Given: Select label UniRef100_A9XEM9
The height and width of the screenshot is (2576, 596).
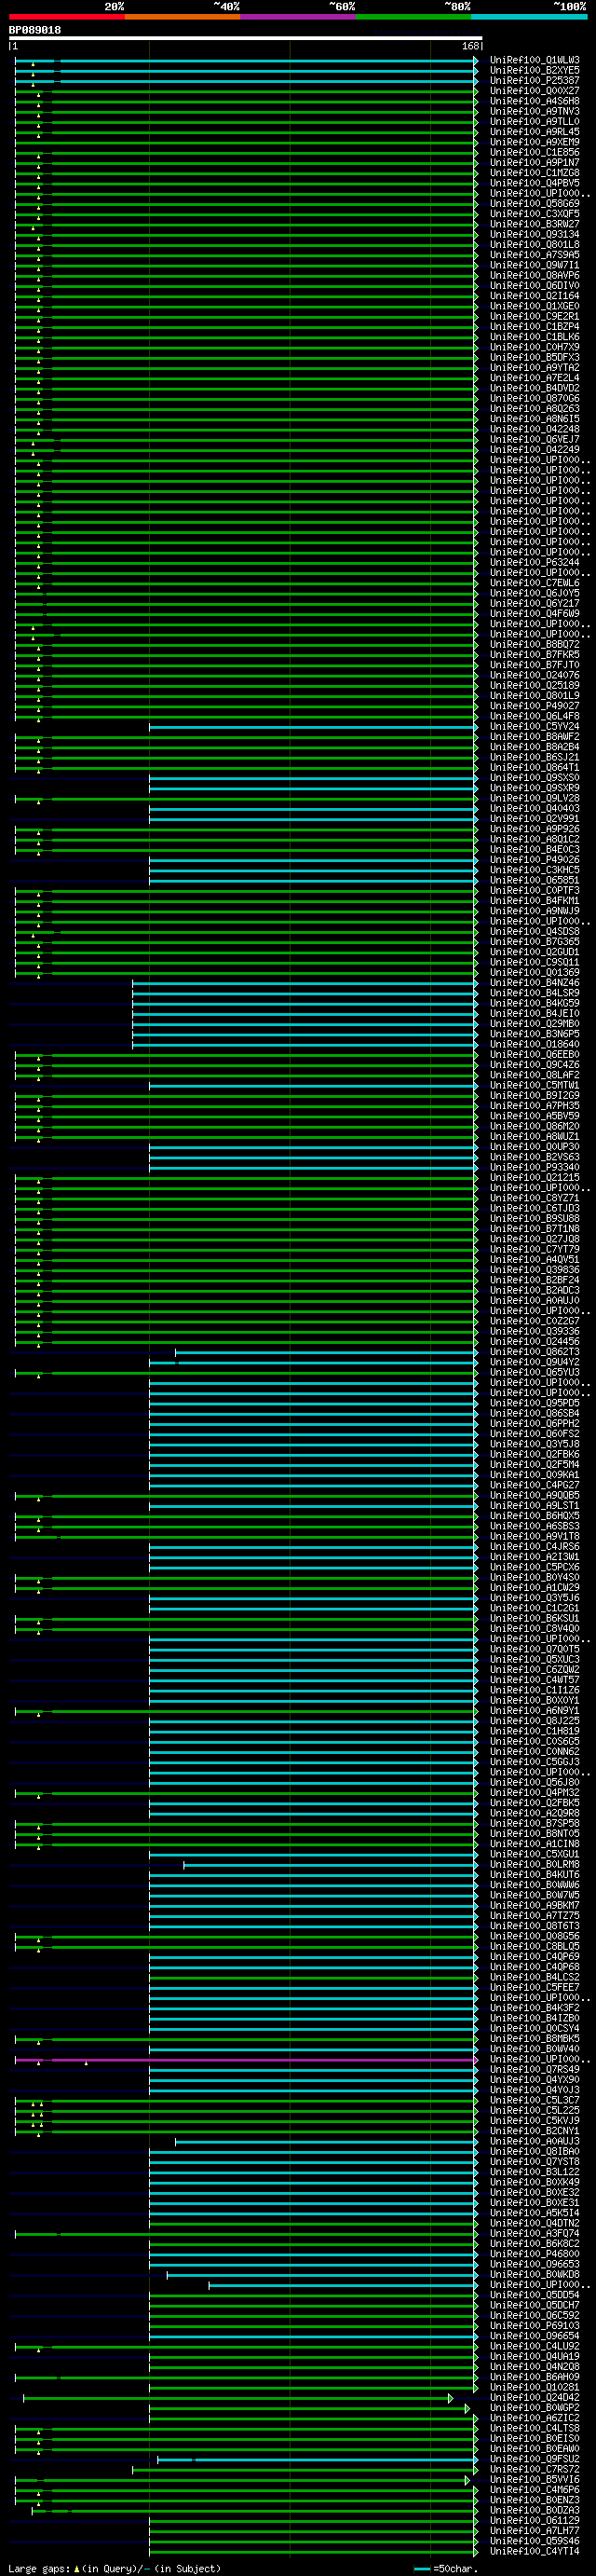Looking at the screenshot, I should pyautogui.click(x=534, y=142).
